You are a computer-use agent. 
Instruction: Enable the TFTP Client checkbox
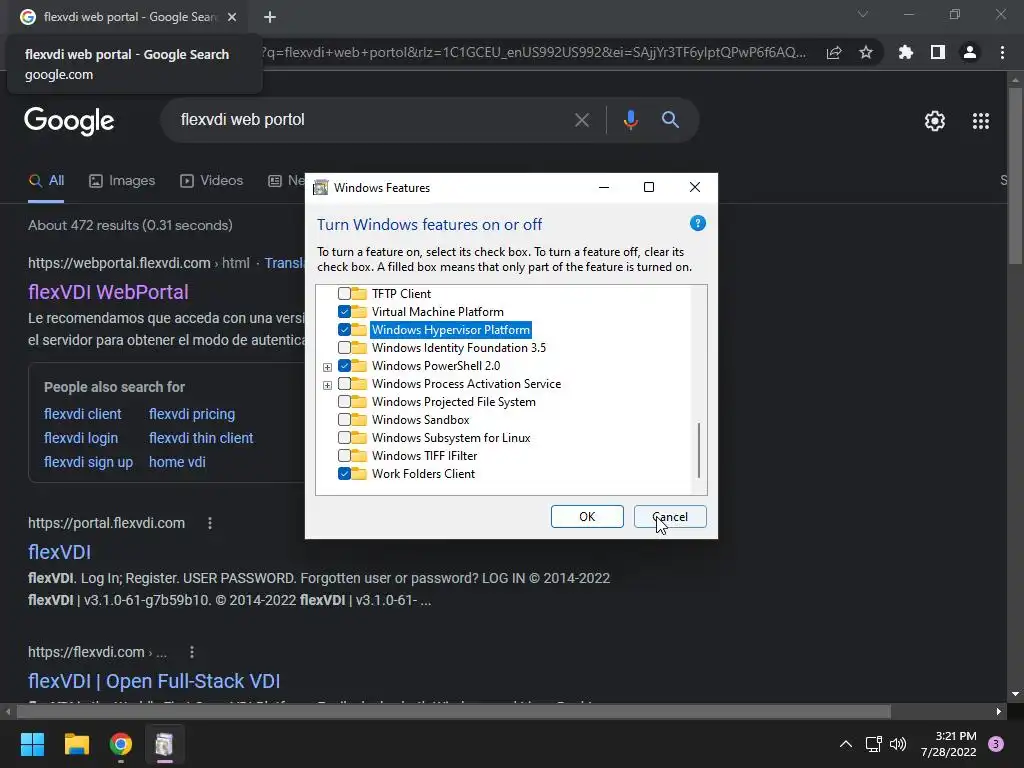(x=344, y=294)
